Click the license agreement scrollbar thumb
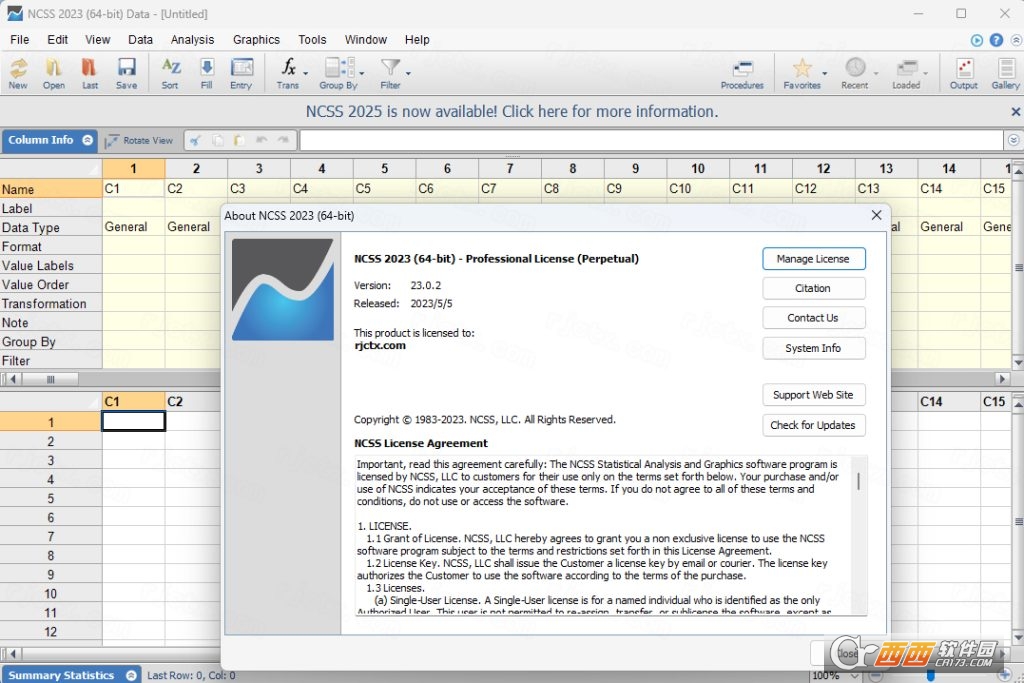The width and height of the screenshot is (1024, 683). pyautogui.click(x=858, y=481)
